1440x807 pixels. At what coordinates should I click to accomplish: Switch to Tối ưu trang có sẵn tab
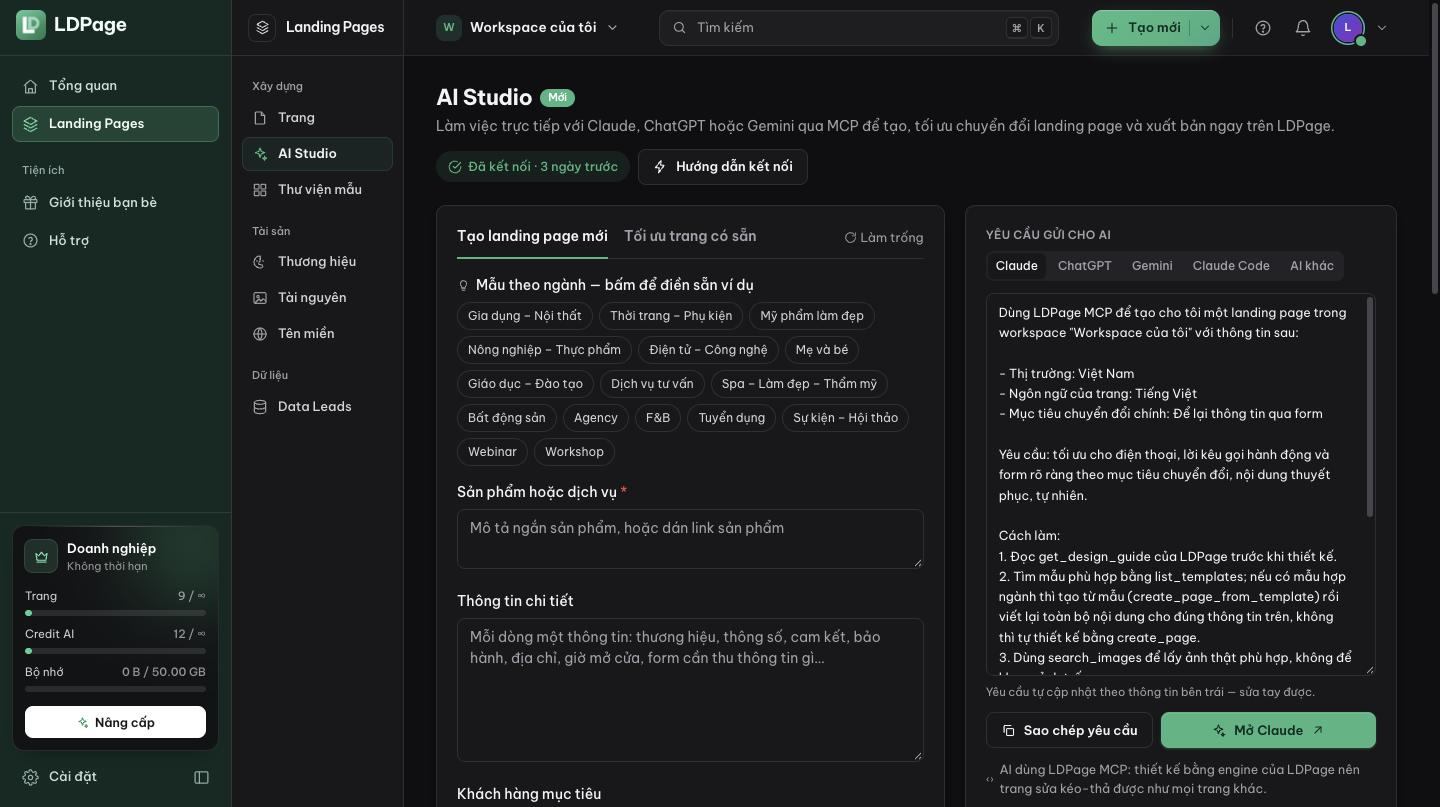click(x=690, y=237)
